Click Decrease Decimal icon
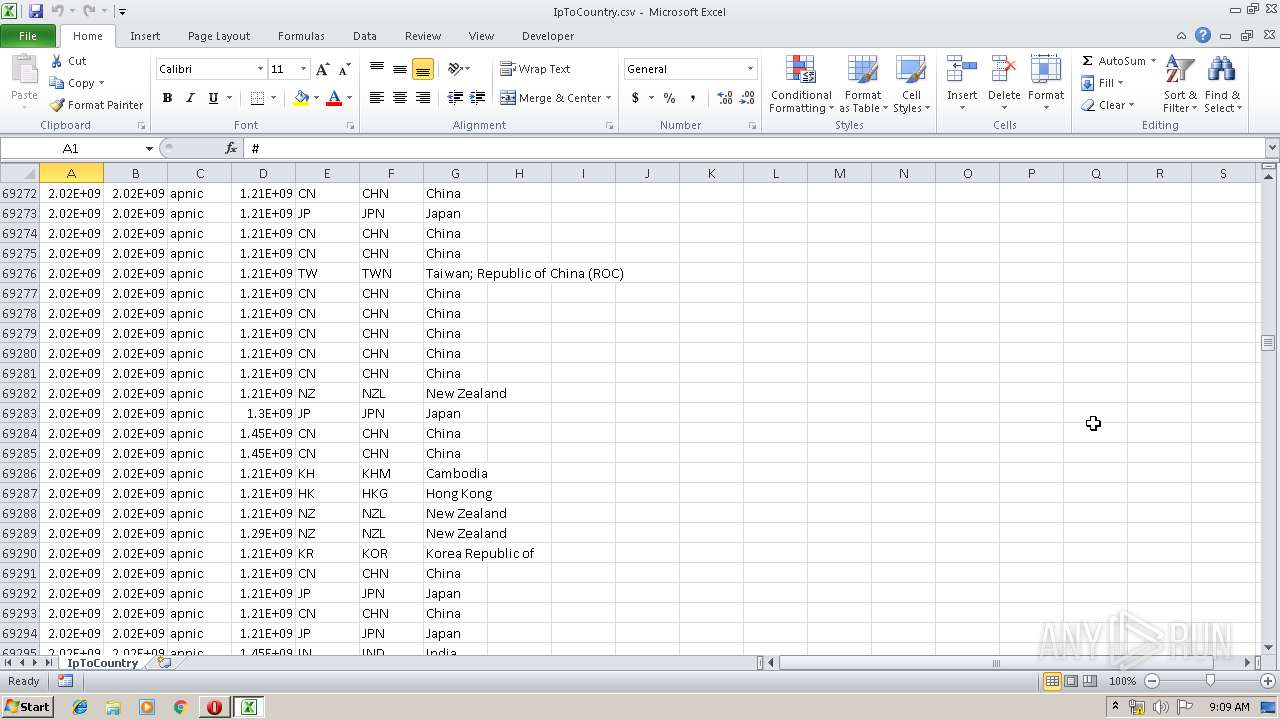This screenshot has width=1280, height=720. point(748,98)
